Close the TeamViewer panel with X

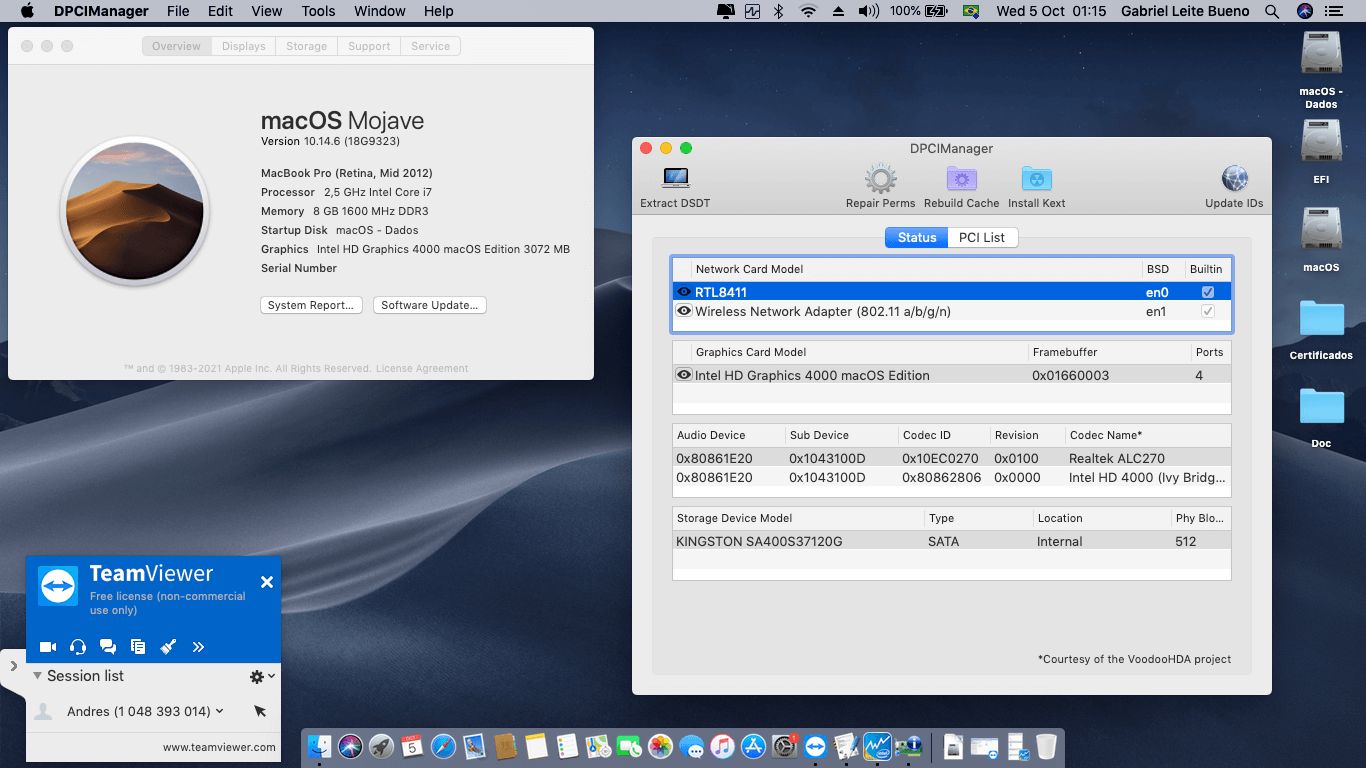coord(267,582)
